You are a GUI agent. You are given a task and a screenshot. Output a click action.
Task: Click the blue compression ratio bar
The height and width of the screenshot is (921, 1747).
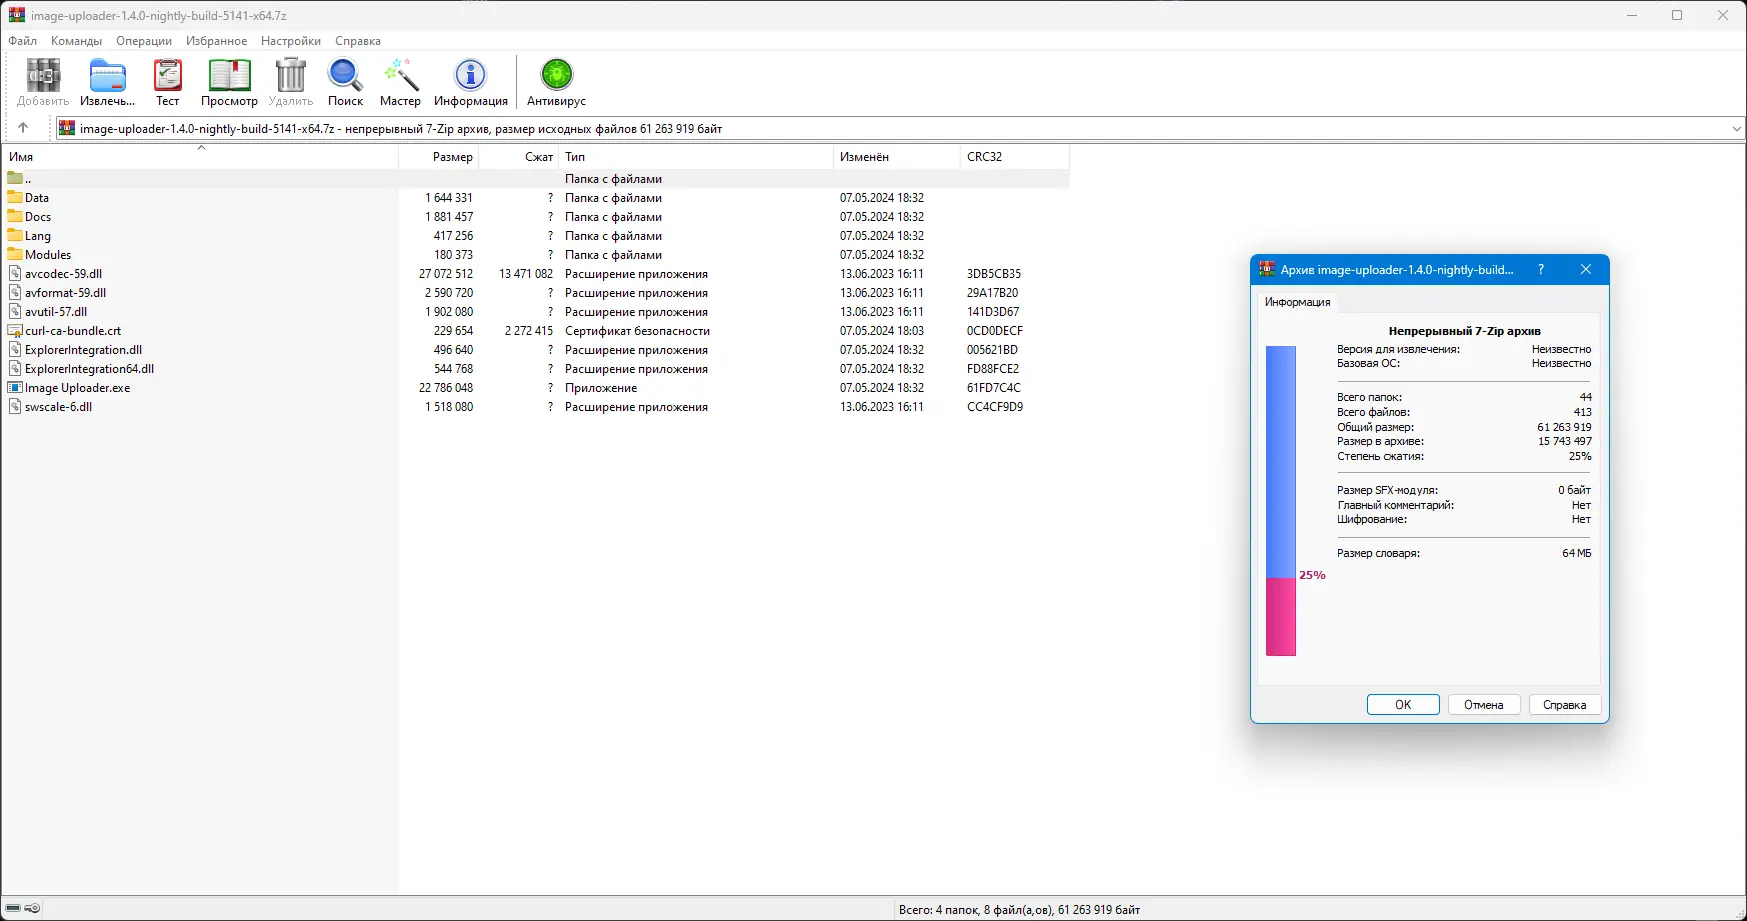1281,462
